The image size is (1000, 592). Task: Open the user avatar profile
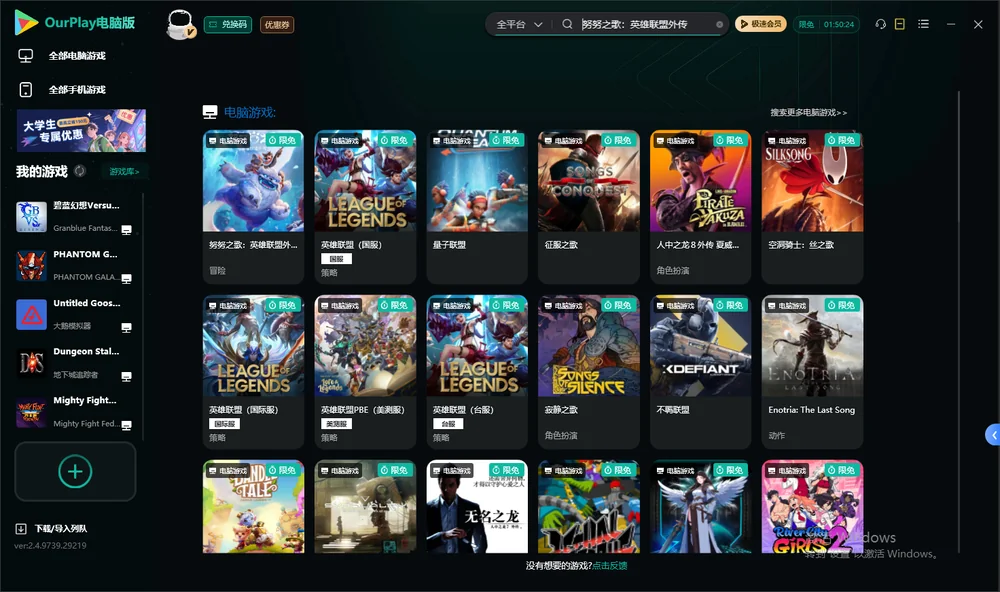180,24
